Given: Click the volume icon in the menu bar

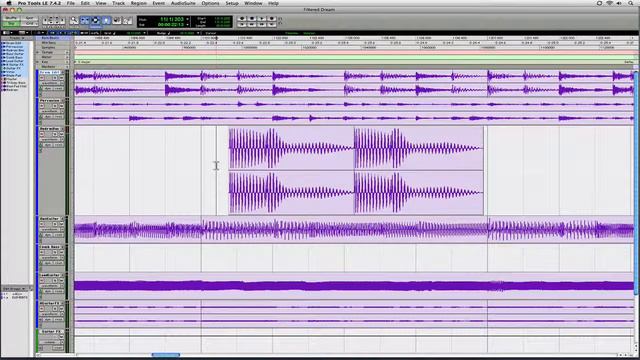Looking at the screenshot, I should (620, 3).
